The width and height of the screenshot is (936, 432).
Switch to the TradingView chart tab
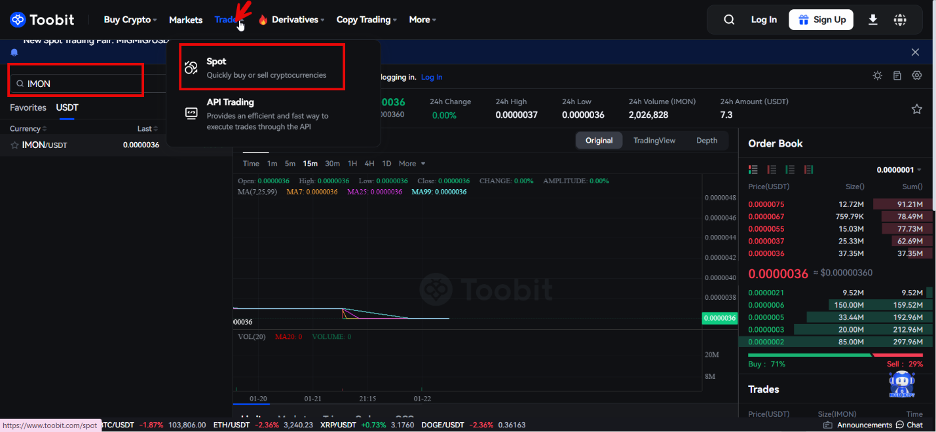[654, 141]
